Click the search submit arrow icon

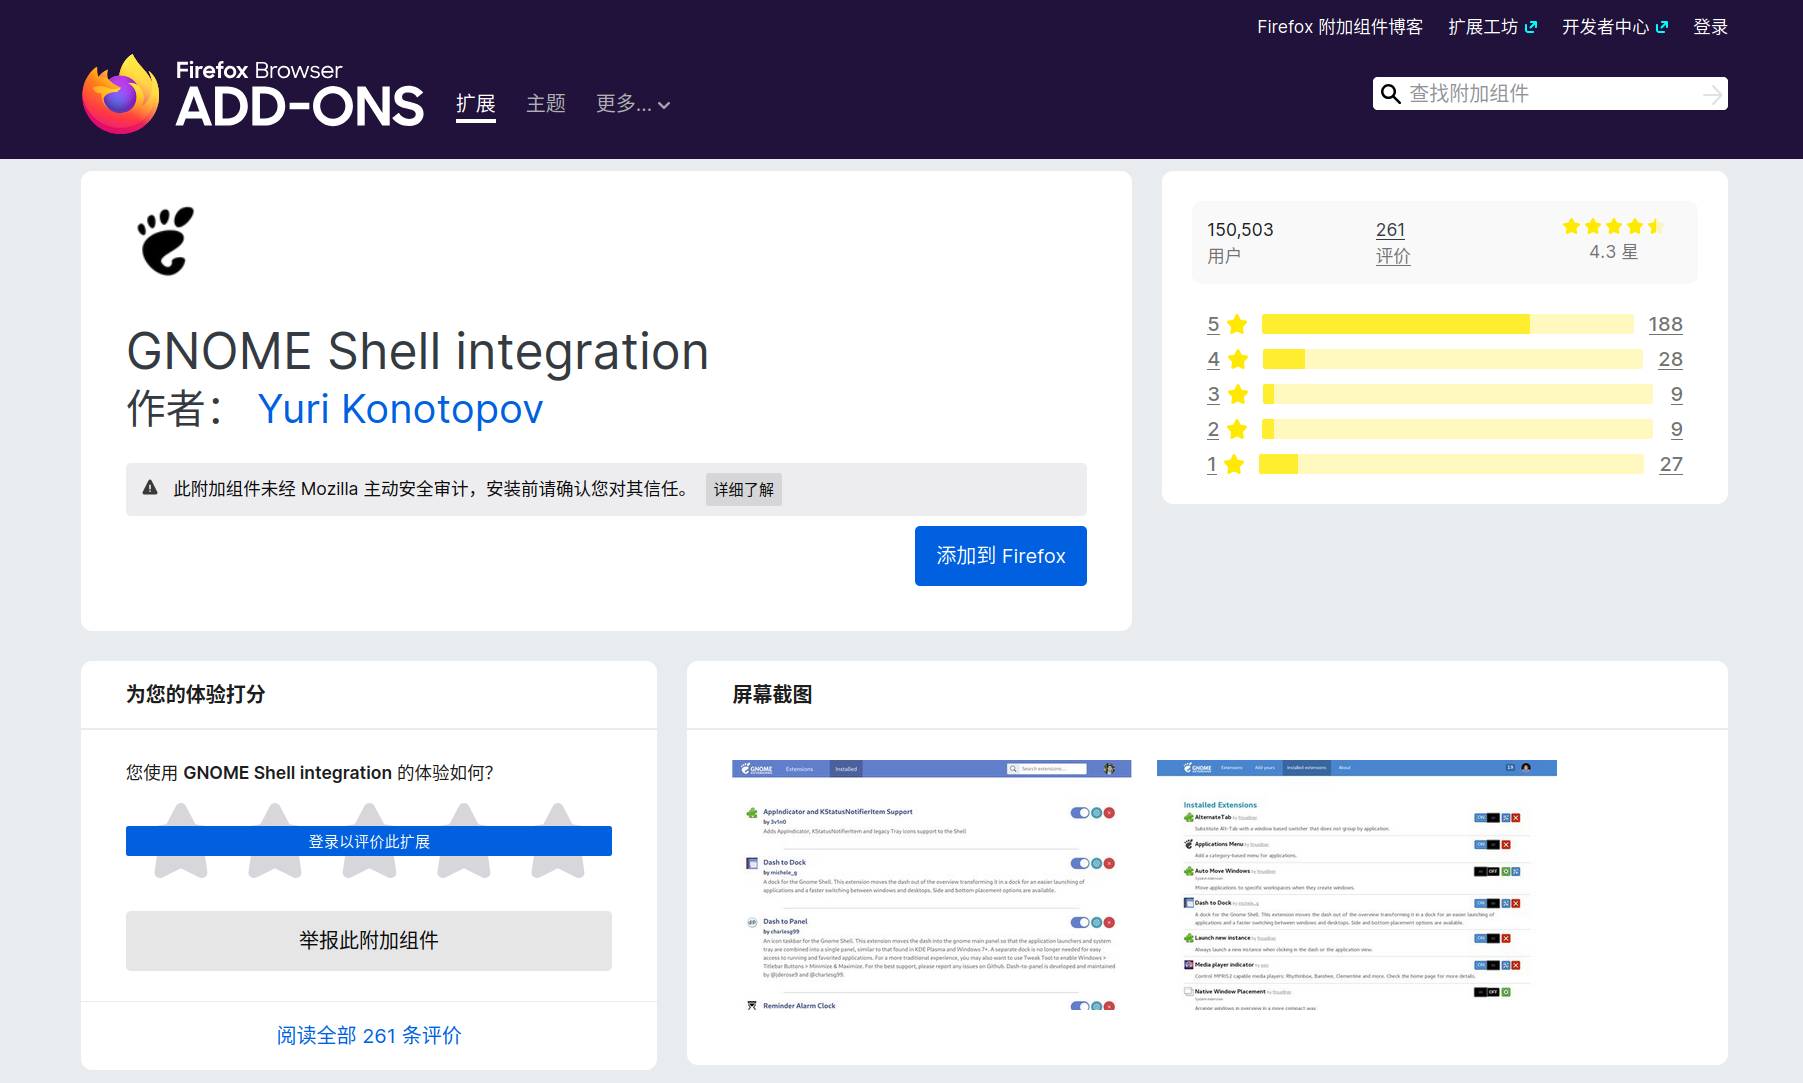click(x=1712, y=94)
